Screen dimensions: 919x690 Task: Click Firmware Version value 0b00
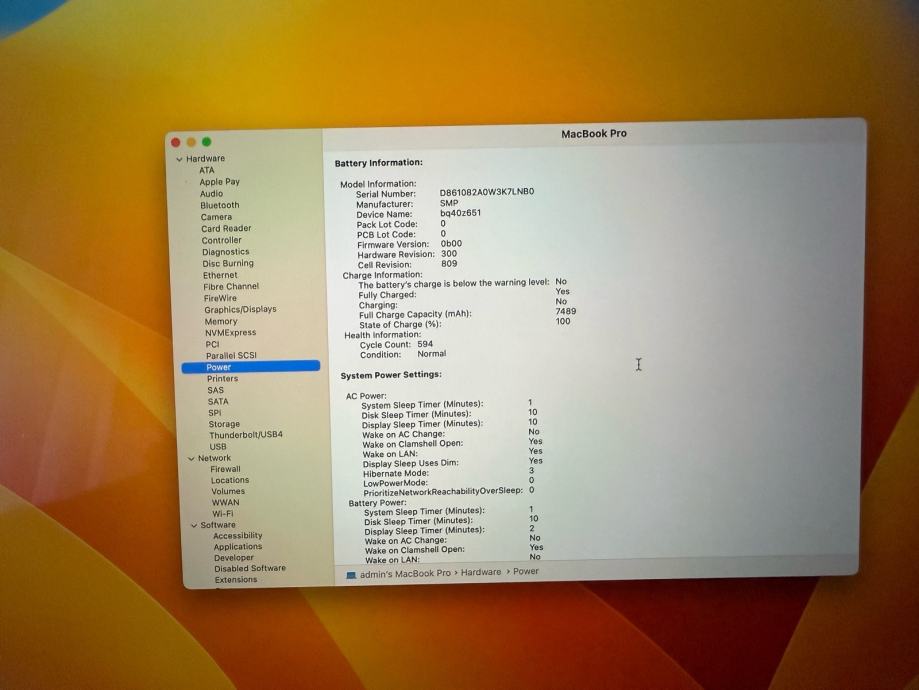tap(451, 243)
